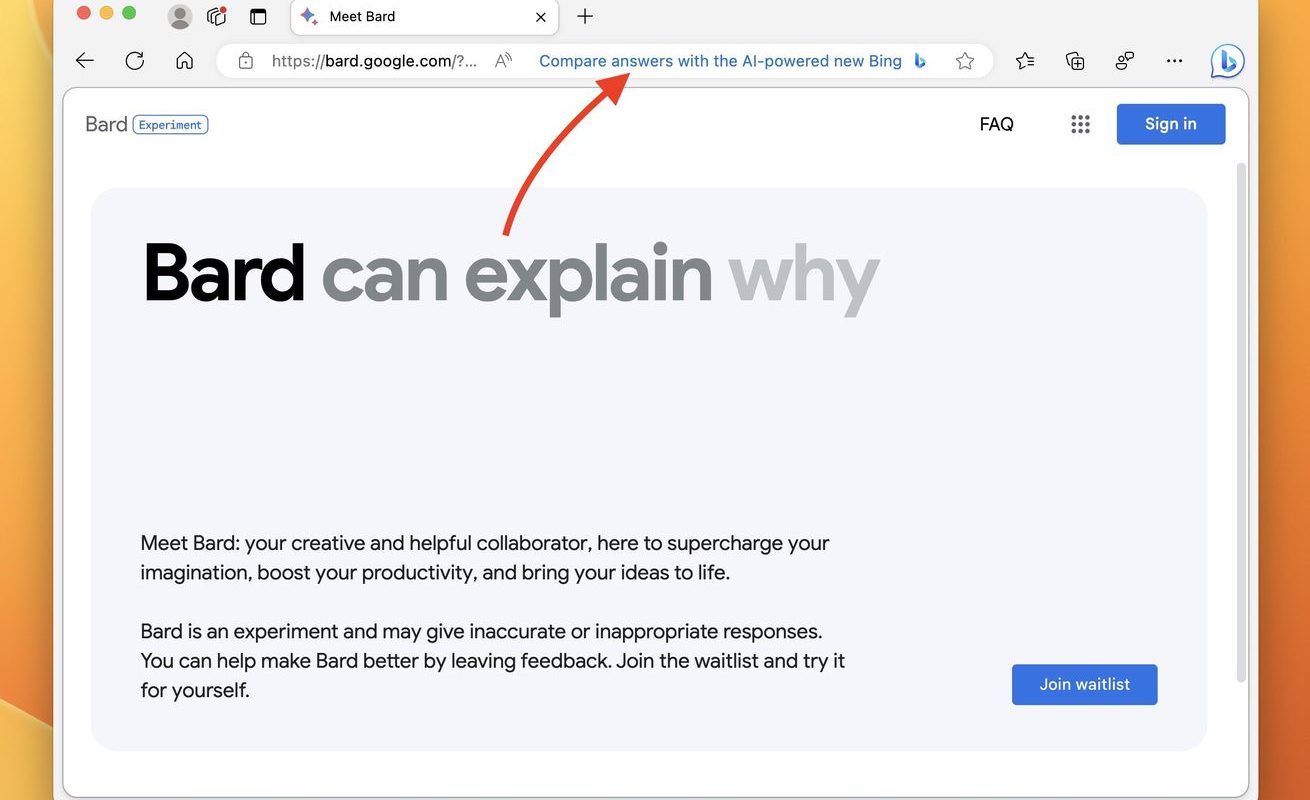Reload the page with refresh icon
The width and height of the screenshot is (1310, 800).
point(135,61)
